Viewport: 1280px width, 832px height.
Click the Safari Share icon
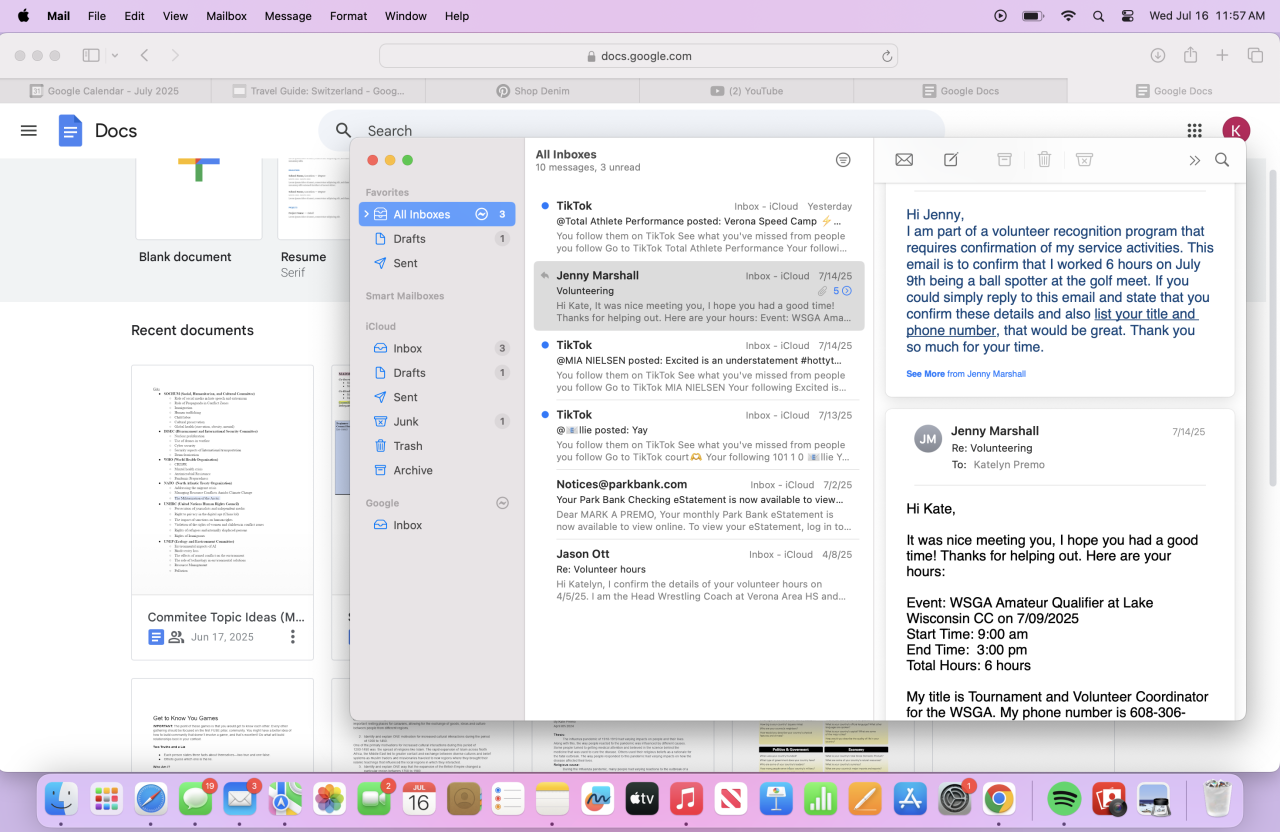tap(1190, 56)
